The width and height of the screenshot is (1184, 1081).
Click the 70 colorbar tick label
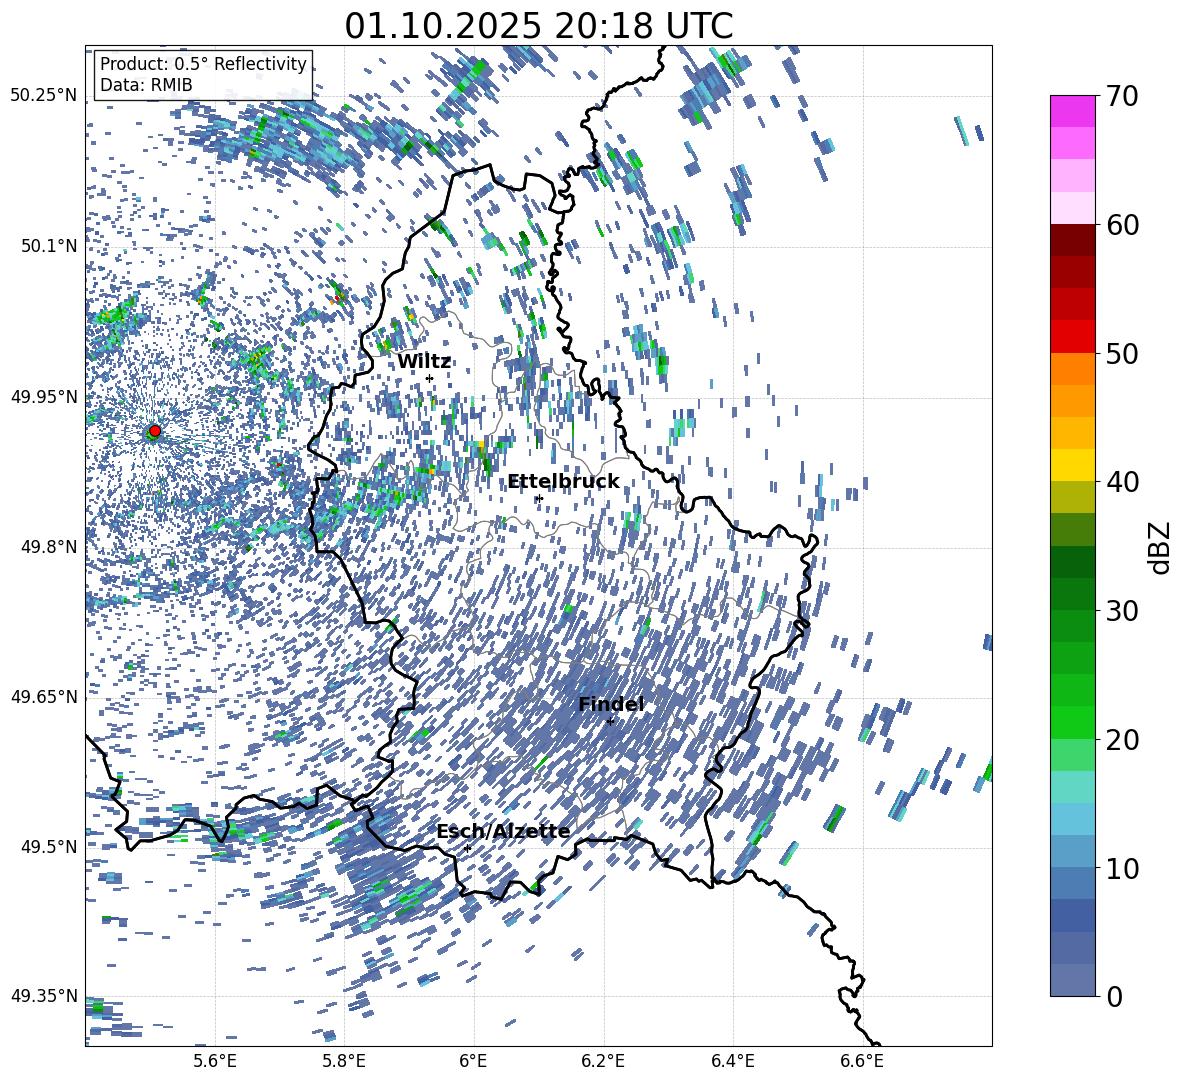coord(1122,96)
